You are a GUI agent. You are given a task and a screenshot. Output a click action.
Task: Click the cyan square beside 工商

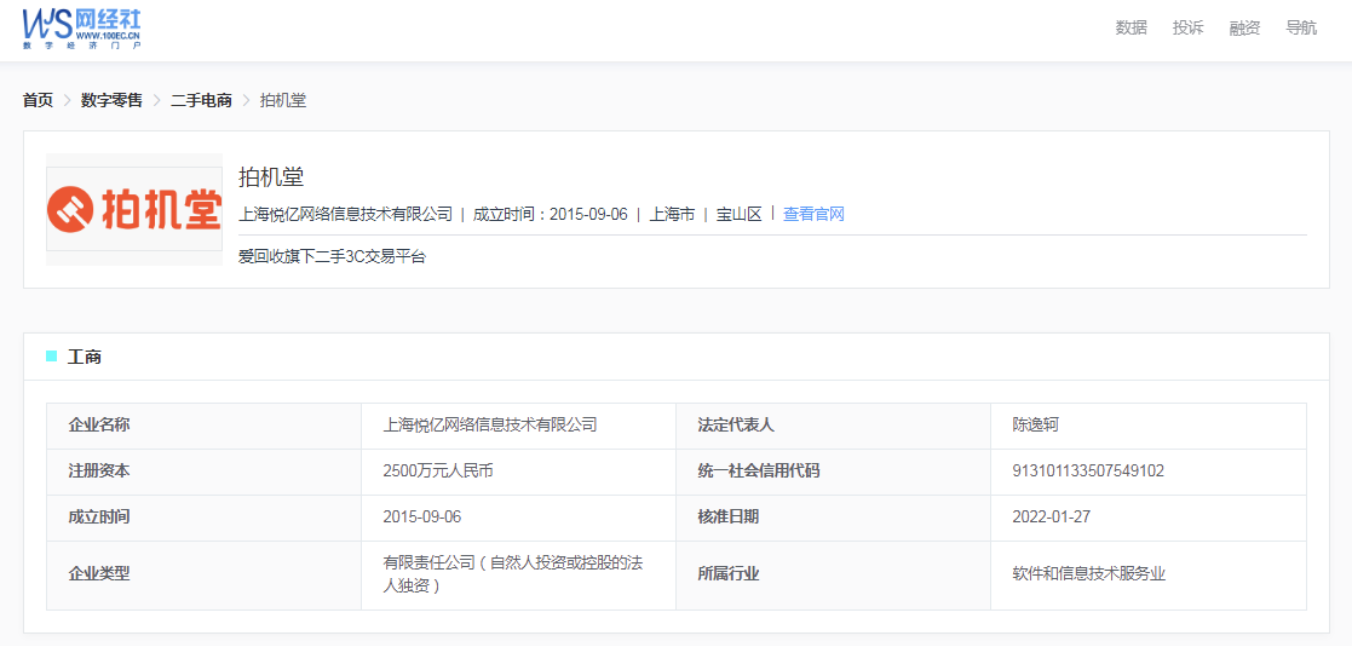pyautogui.click(x=52, y=356)
